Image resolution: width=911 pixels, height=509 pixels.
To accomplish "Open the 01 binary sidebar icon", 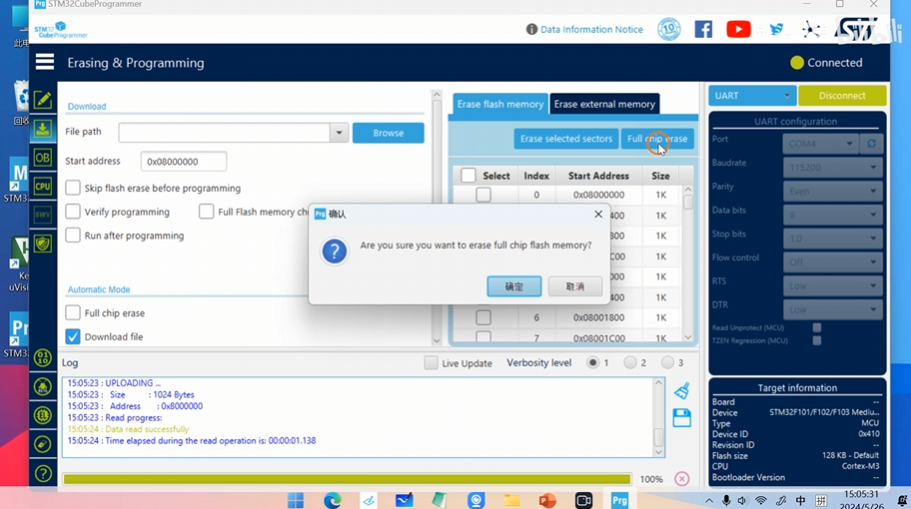I will click(x=42, y=358).
